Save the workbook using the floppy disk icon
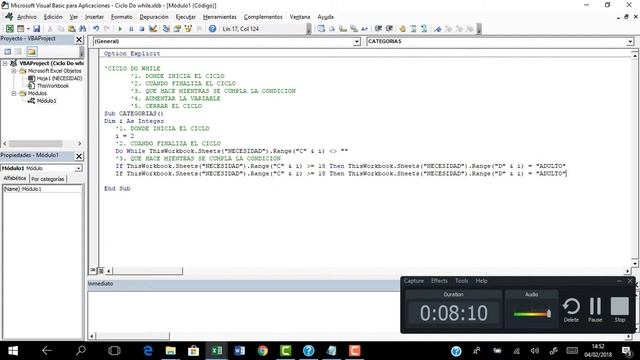This screenshot has height=360, width=640. (36, 29)
